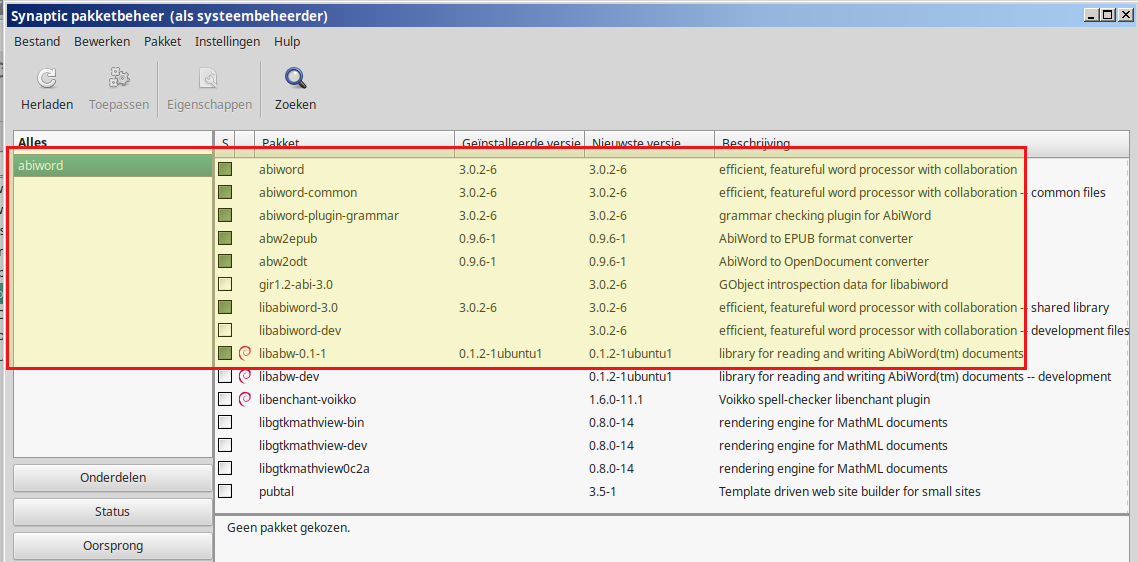Click the Debian swirl icon beside libabw-dev
This screenshot has height=562, width=1138.
tap(245, 376)
